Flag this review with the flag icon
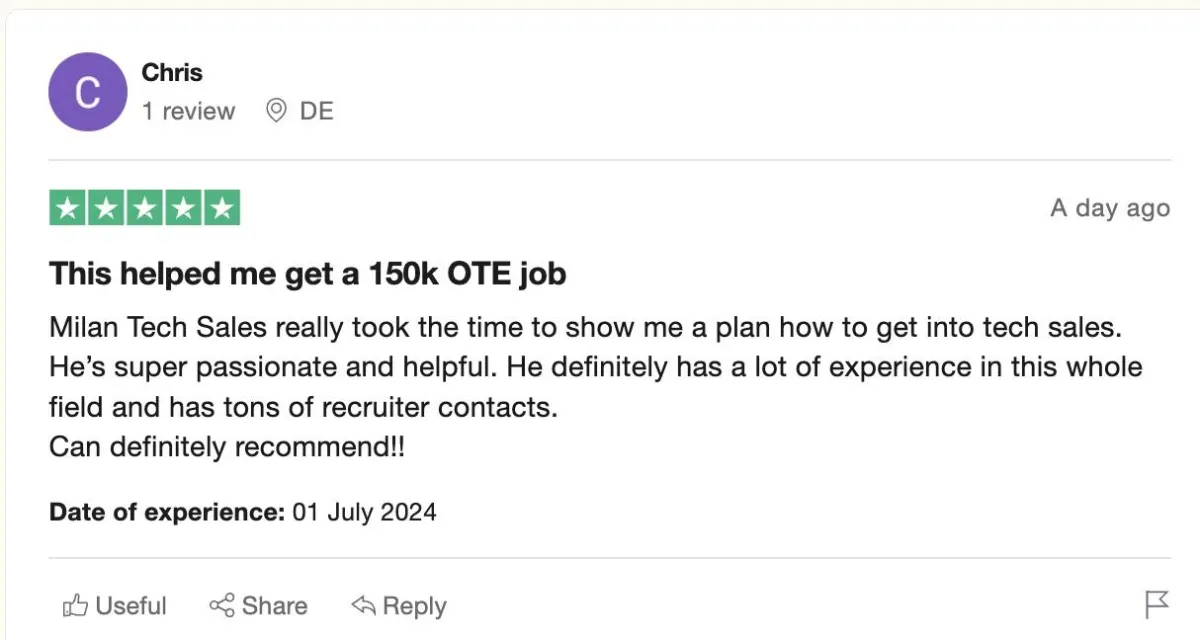 click(x=1157, y=605)
